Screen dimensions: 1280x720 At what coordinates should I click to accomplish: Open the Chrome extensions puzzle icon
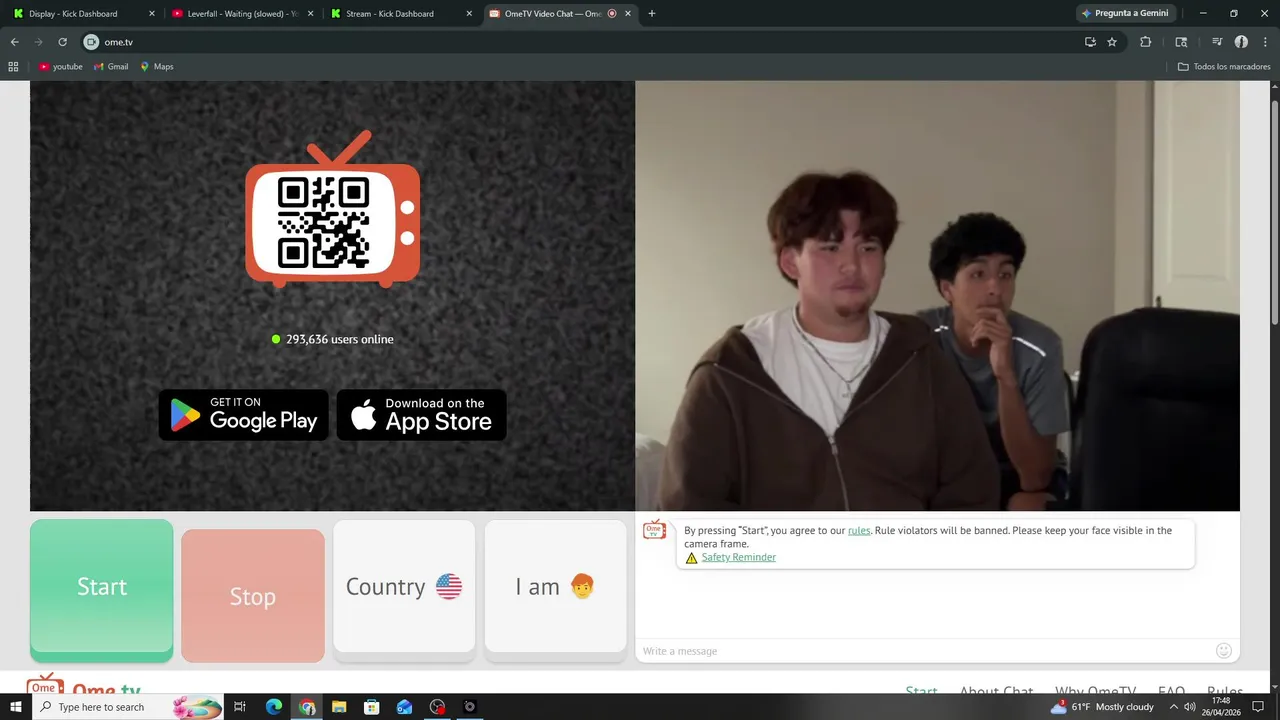click(x=1145, y=42)
